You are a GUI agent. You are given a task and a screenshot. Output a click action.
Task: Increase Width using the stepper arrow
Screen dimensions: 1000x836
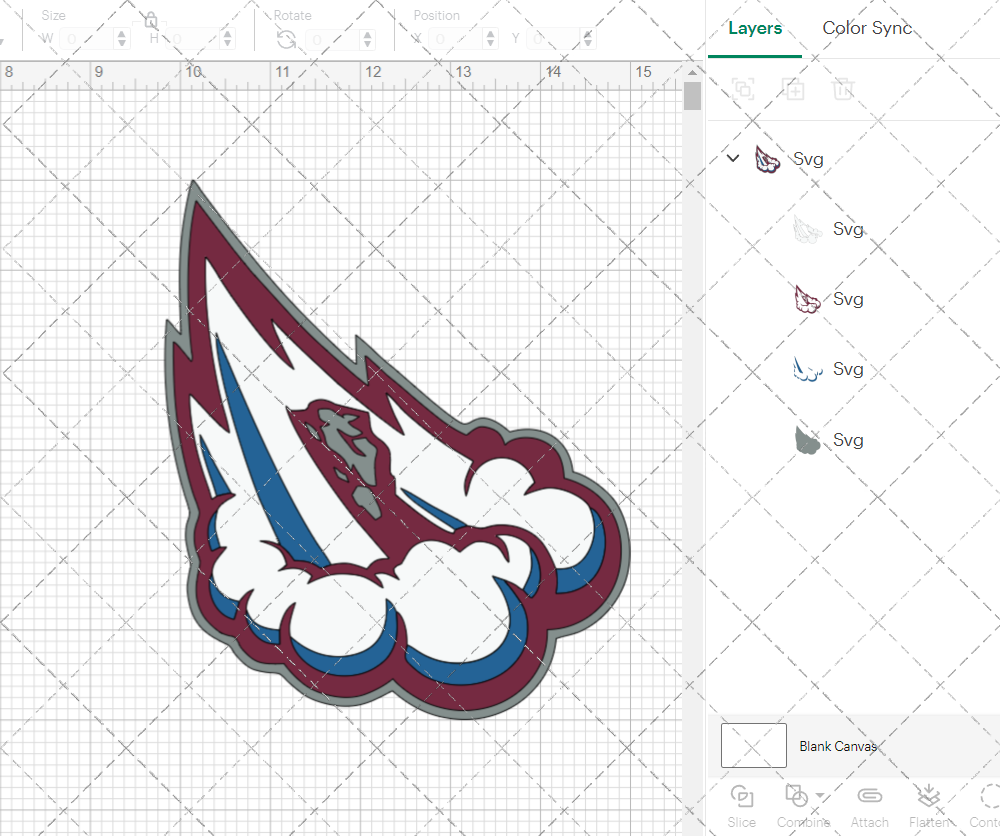[x=122, y=33]
